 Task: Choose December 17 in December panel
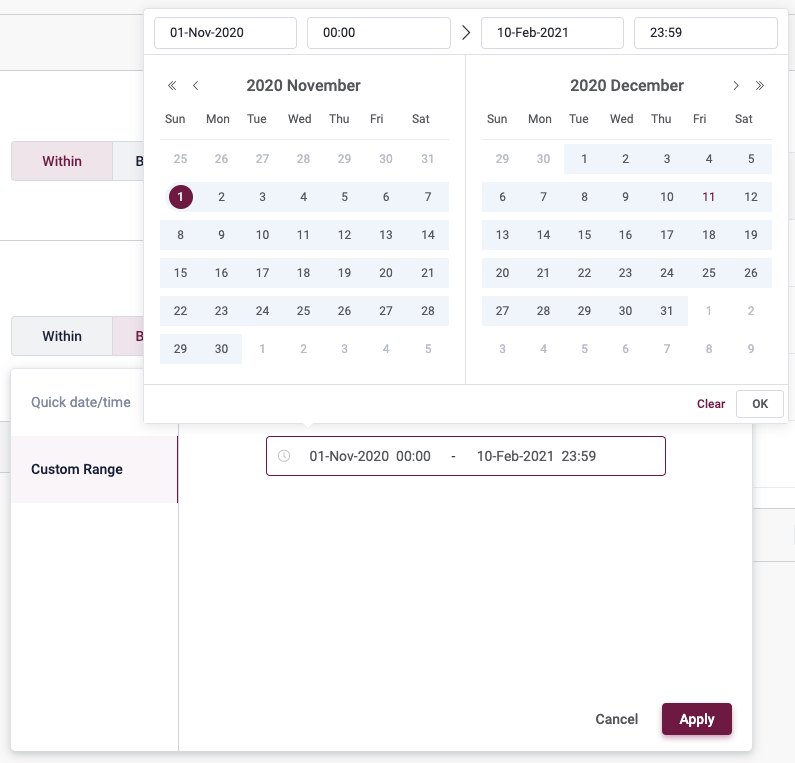coord(667,235)
